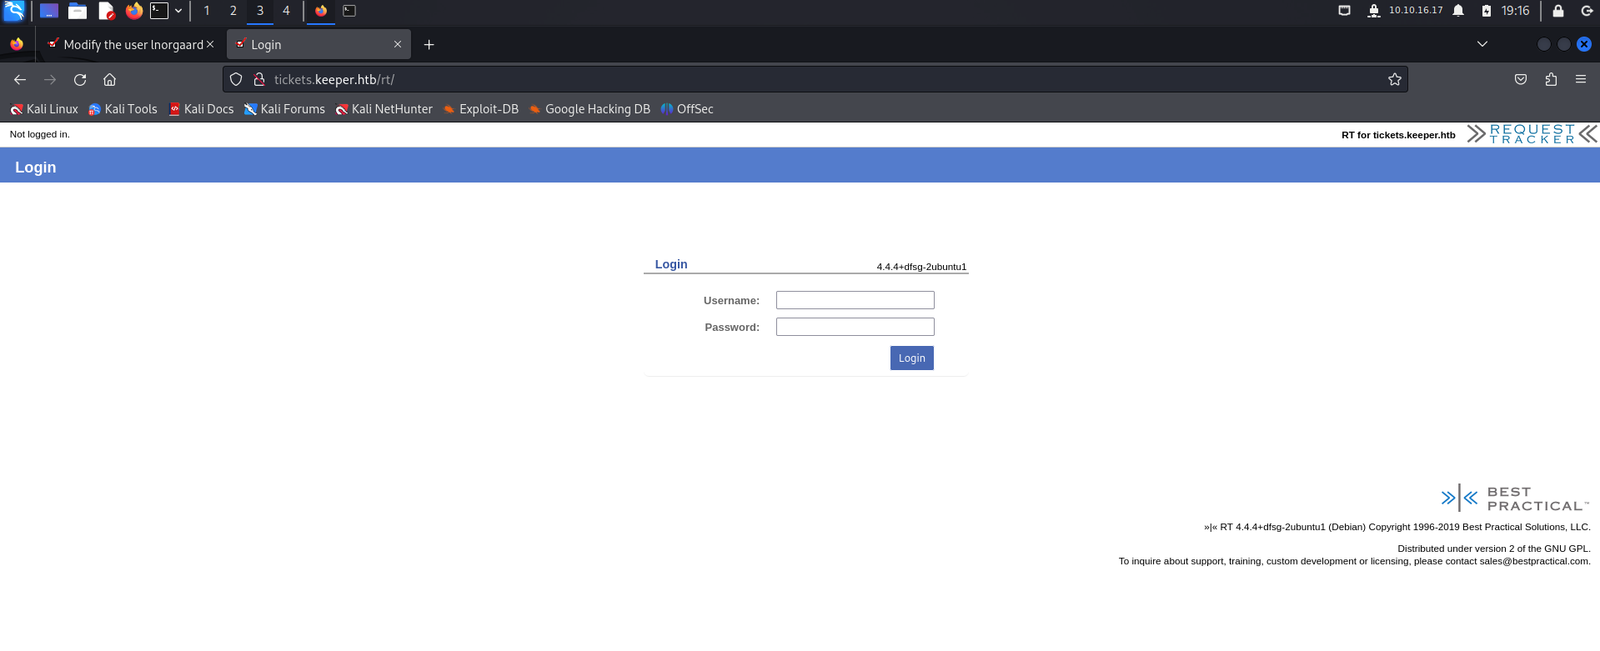Click in the Password input field
This screenshot has height=651, width=1600.
click(854, 327)
